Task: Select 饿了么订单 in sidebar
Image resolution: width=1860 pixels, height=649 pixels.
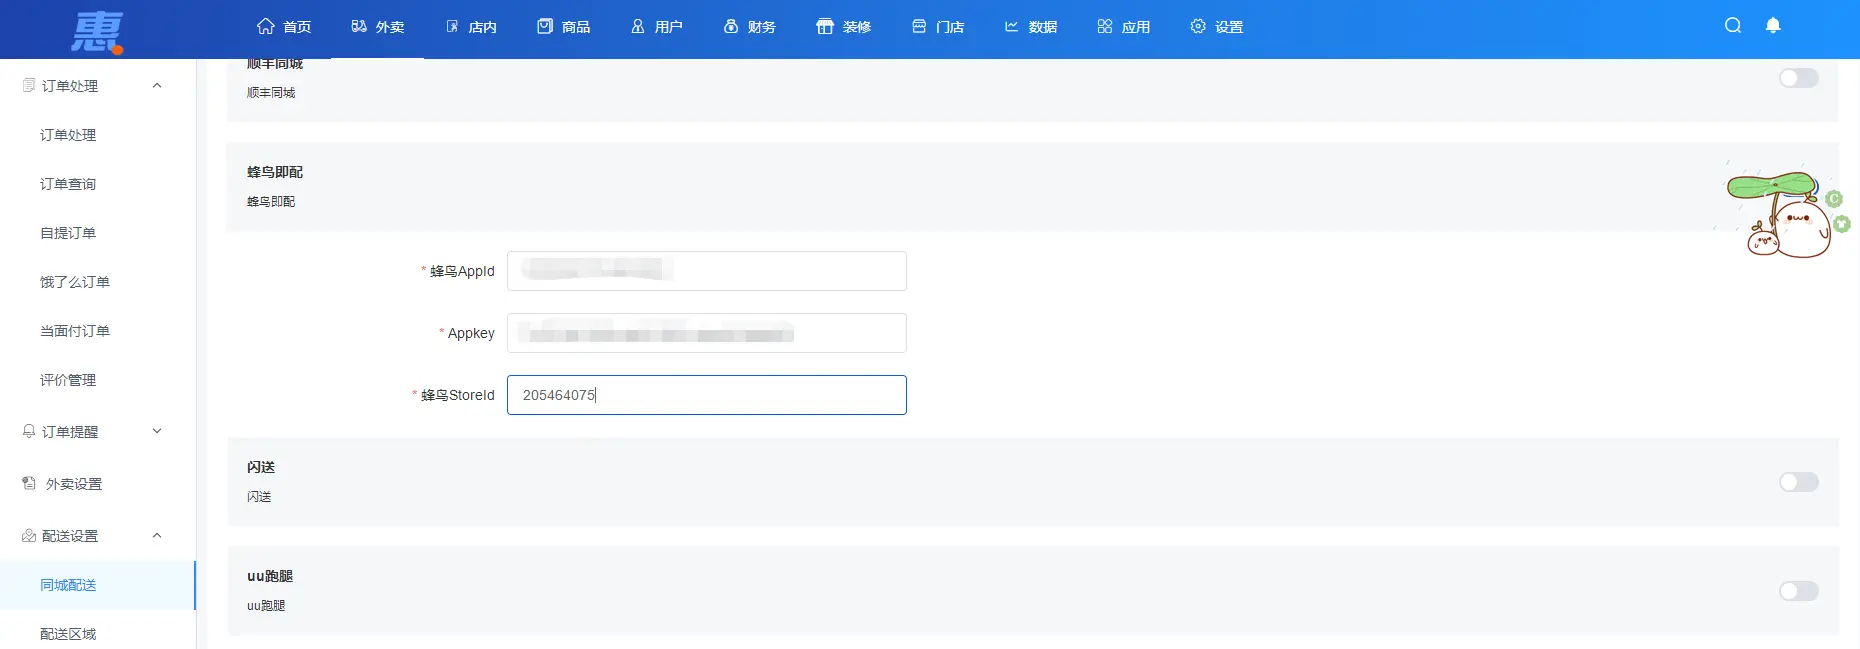Action: coord(75,282)
